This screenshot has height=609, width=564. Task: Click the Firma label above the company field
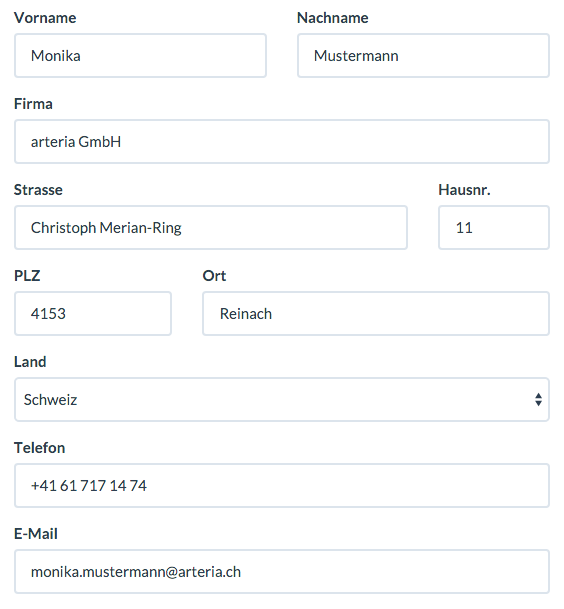pos(33,104)
